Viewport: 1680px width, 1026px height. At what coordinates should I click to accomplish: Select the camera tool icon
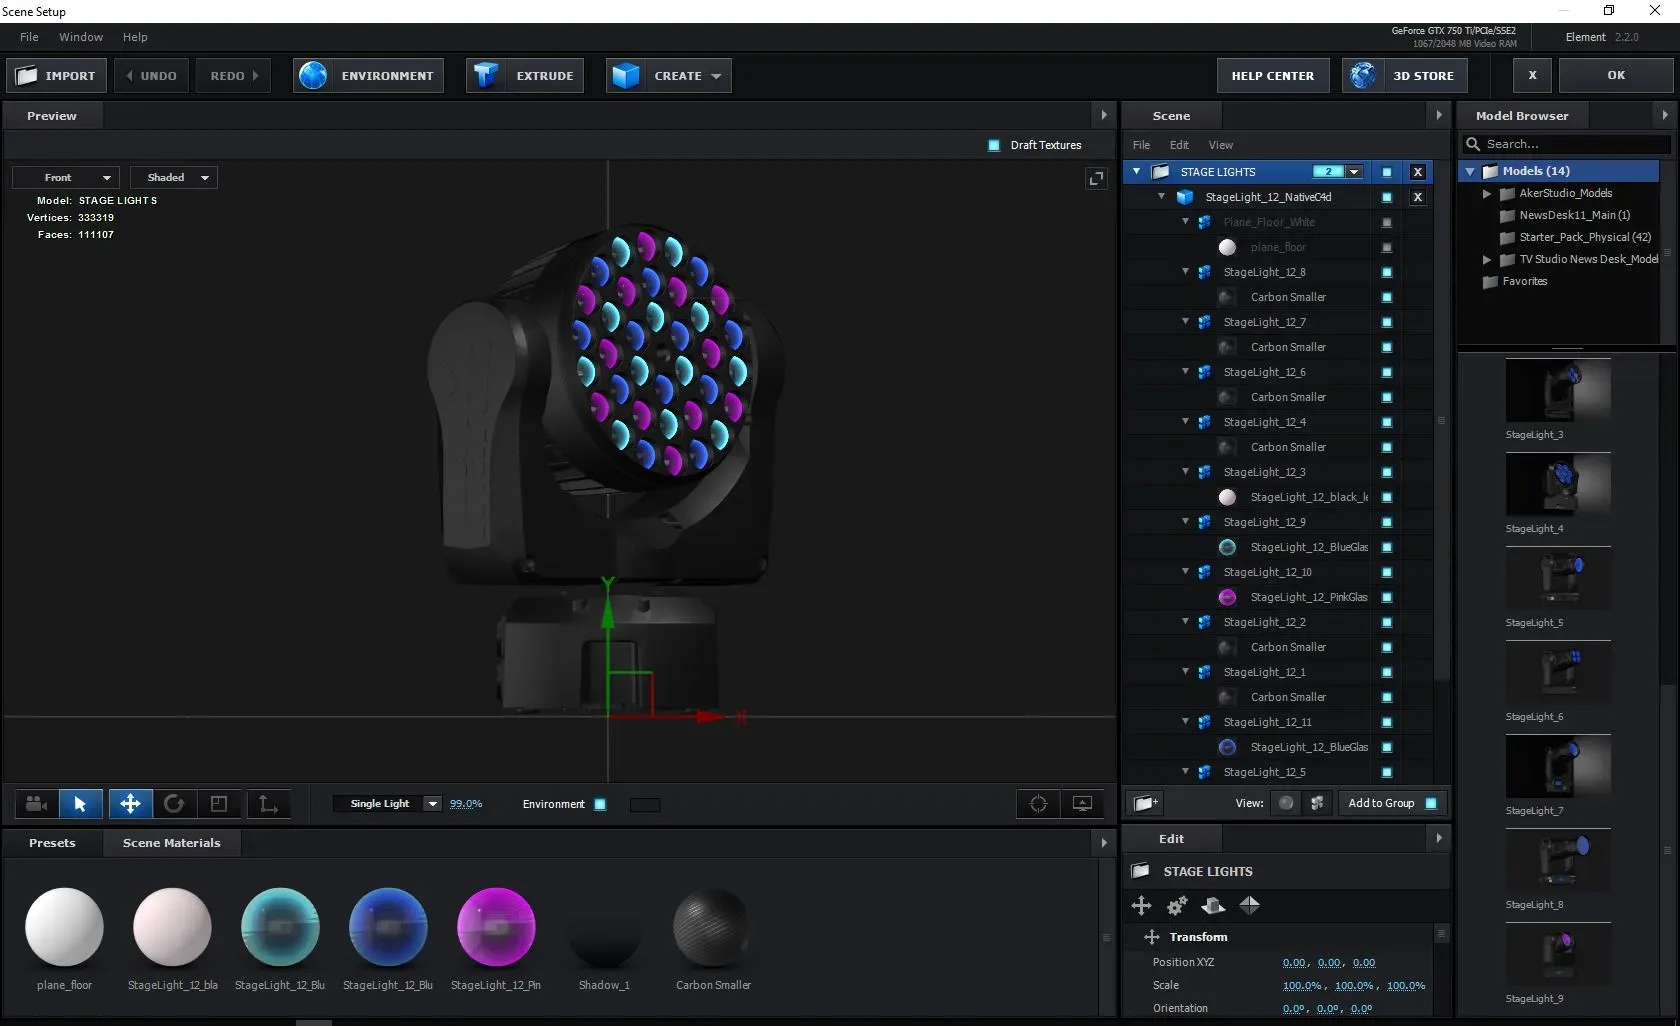coord(37,804)
